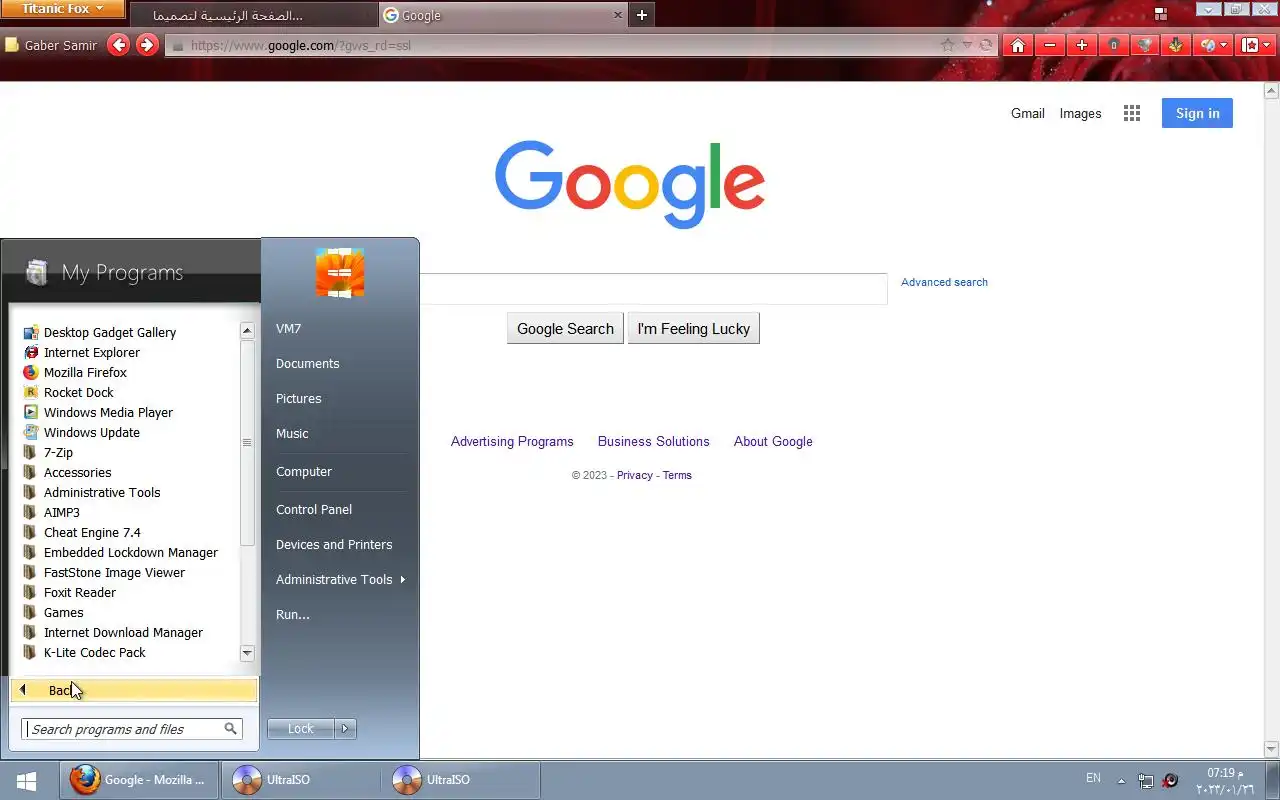The height and width of the screenshot is (800, 1280).
Task: Click the Start menu user picture
Action: tap(340, 273)
